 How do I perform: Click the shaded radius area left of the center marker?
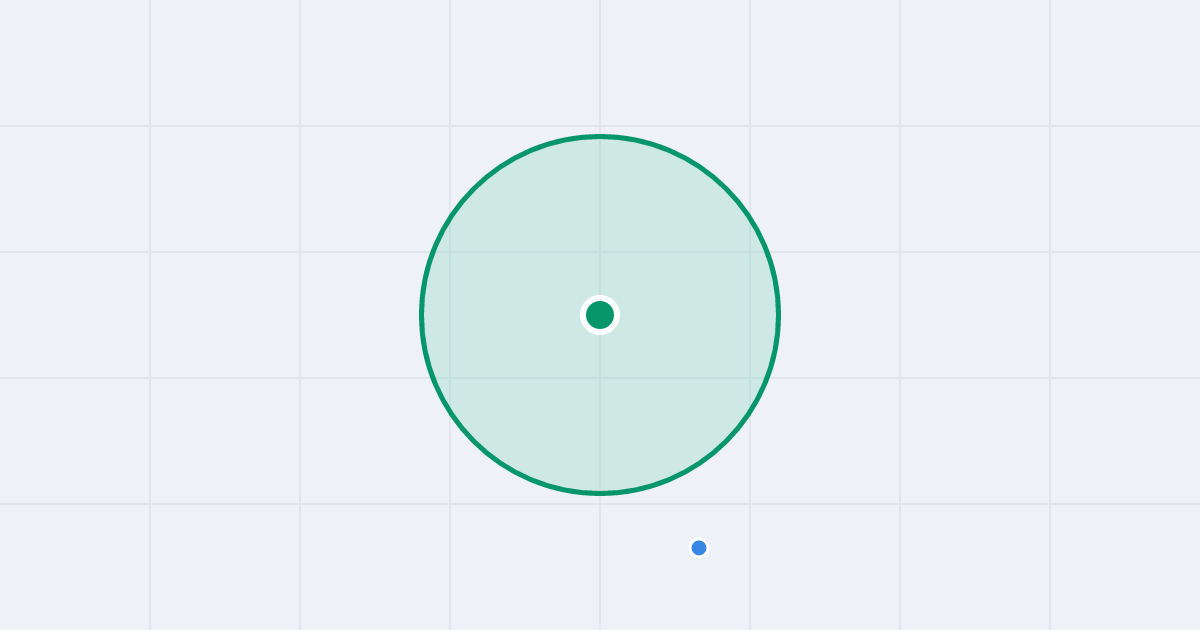[500, 315]
